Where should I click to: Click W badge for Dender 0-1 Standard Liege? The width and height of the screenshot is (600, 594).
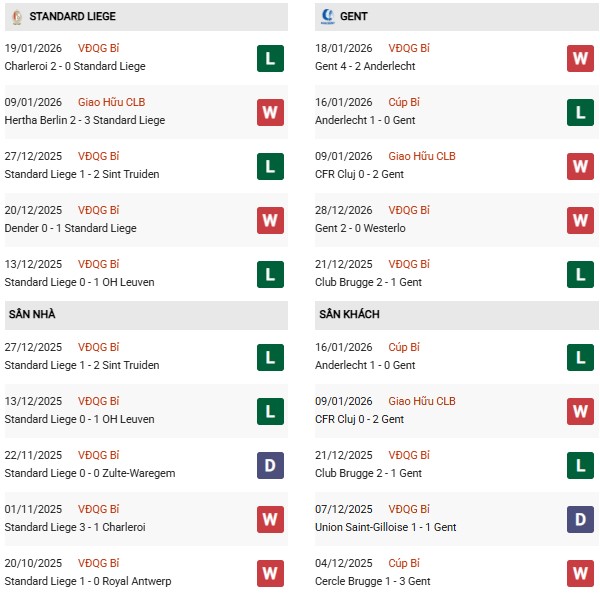click(269, 220)
